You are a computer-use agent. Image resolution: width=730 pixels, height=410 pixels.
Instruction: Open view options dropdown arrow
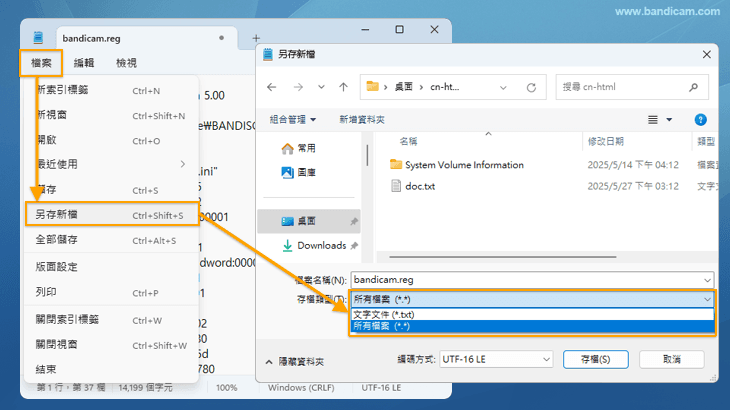[669, 120]
